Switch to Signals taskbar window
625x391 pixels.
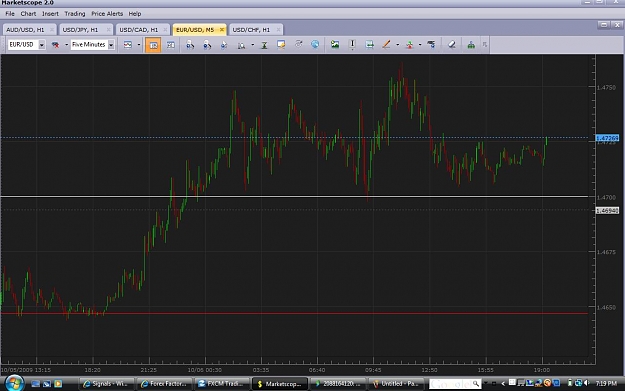tap(106, 384)
